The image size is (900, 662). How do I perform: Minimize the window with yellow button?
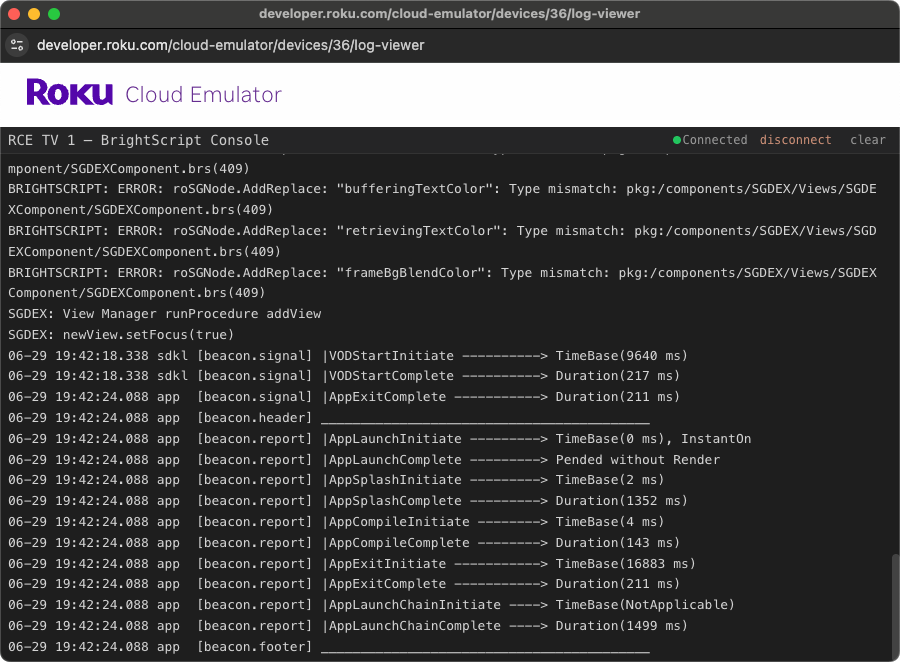pyautogui.click(x=34, y=14)
